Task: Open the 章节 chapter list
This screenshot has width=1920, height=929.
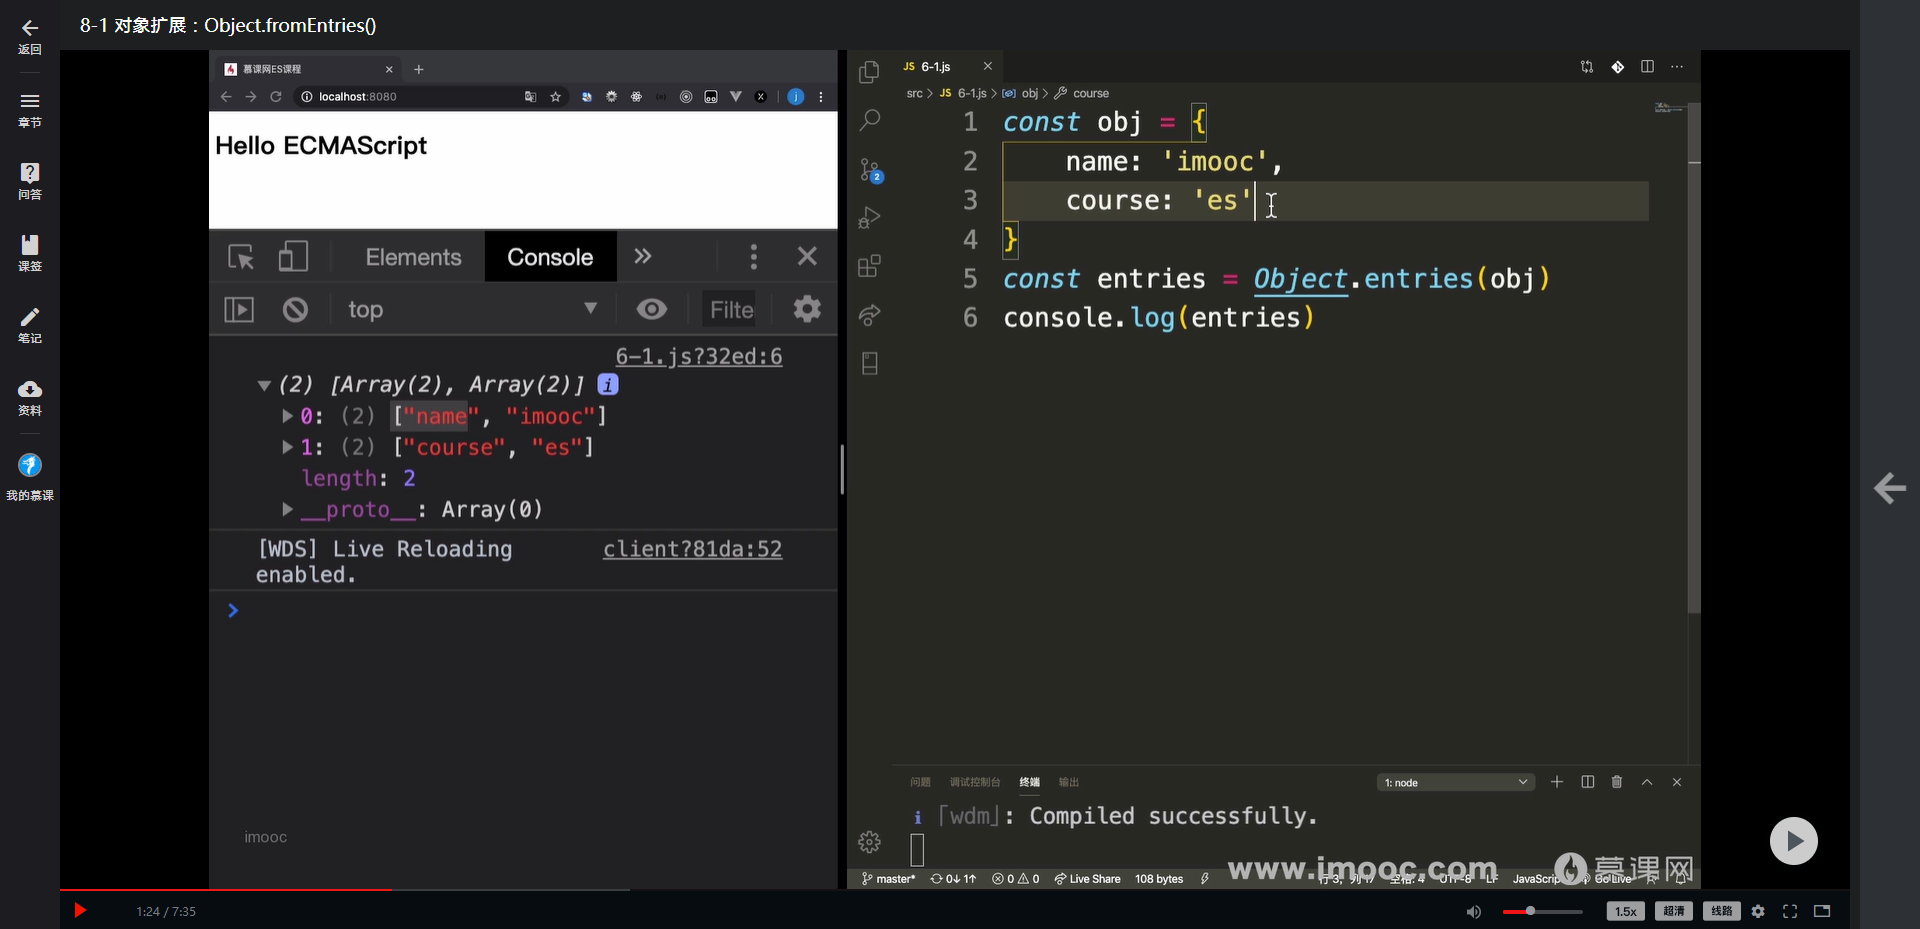Action: point(30,110)
